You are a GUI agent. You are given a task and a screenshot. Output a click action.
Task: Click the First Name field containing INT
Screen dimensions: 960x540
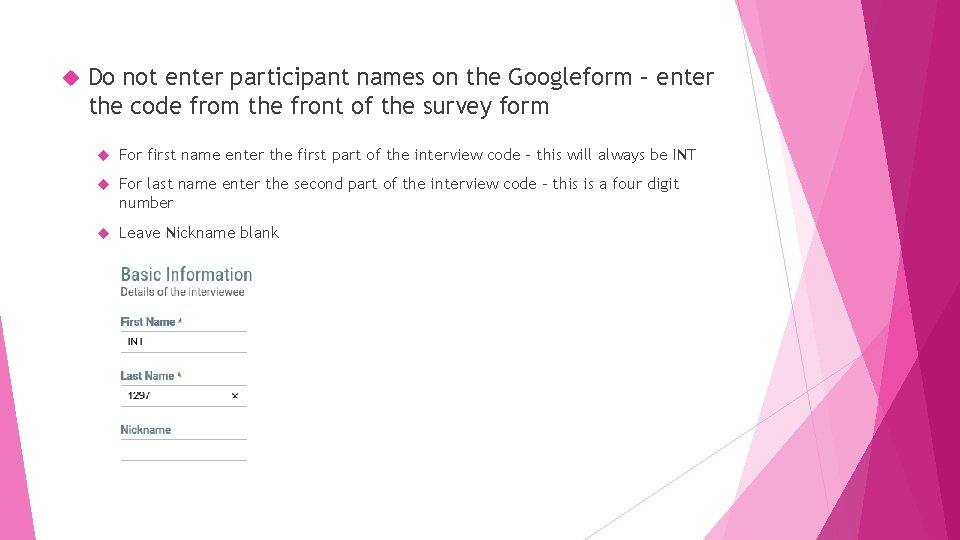coord(180,342)
